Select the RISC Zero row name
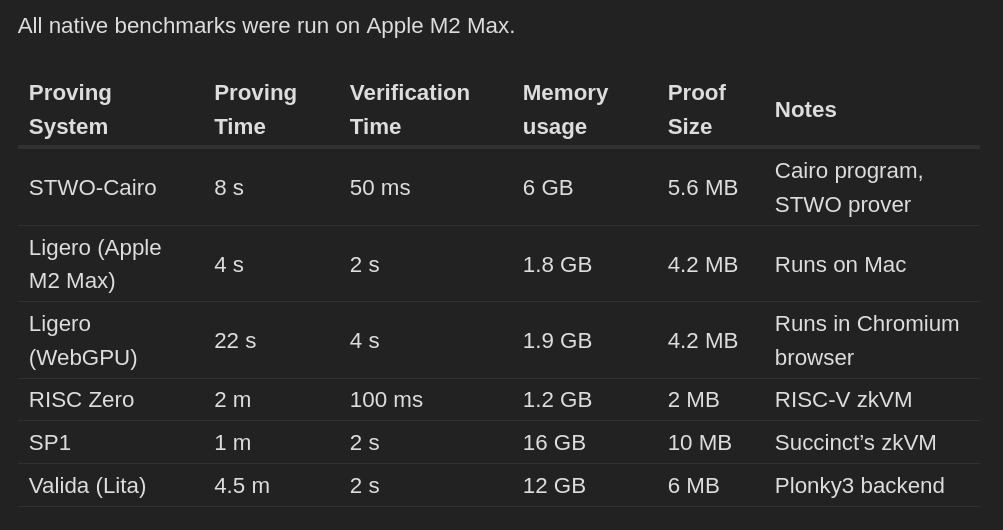This screenshot has height=530, width=1003. point(81,400)
